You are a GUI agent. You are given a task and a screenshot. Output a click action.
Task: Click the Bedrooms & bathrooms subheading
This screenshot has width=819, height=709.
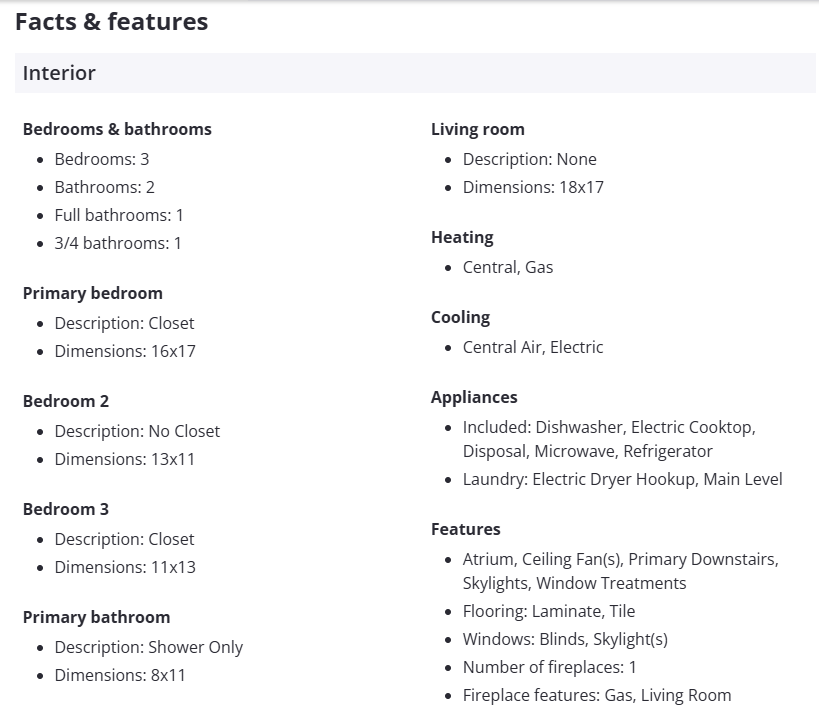[x=117, y=129]
